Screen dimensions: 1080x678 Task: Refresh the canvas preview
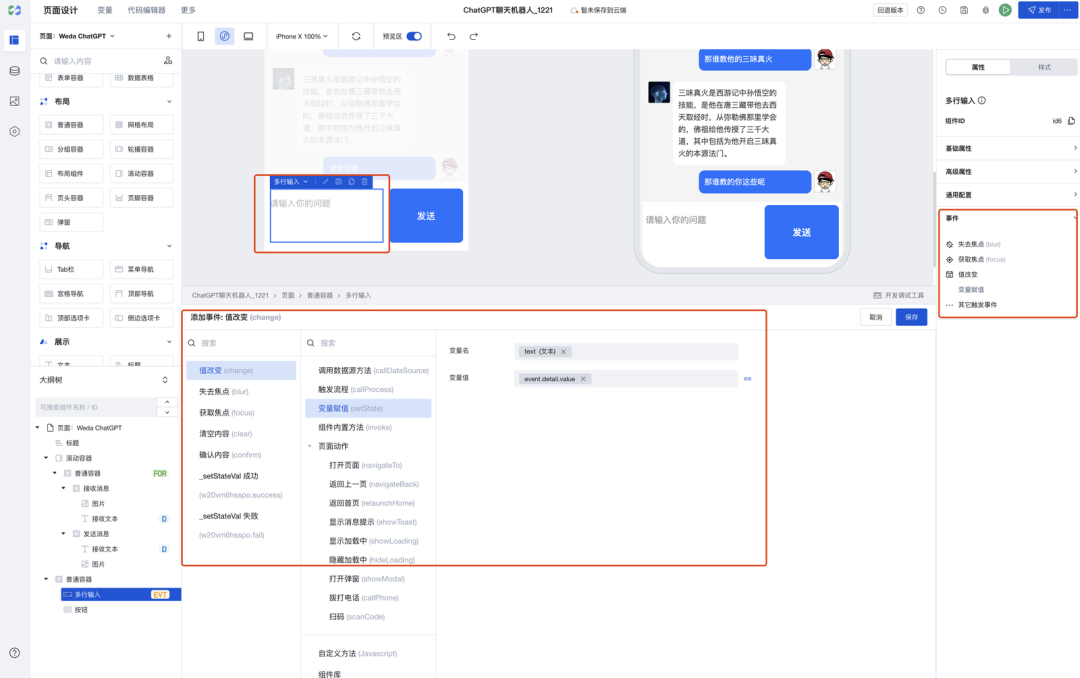pyautogui.click(x=356, y=37)
